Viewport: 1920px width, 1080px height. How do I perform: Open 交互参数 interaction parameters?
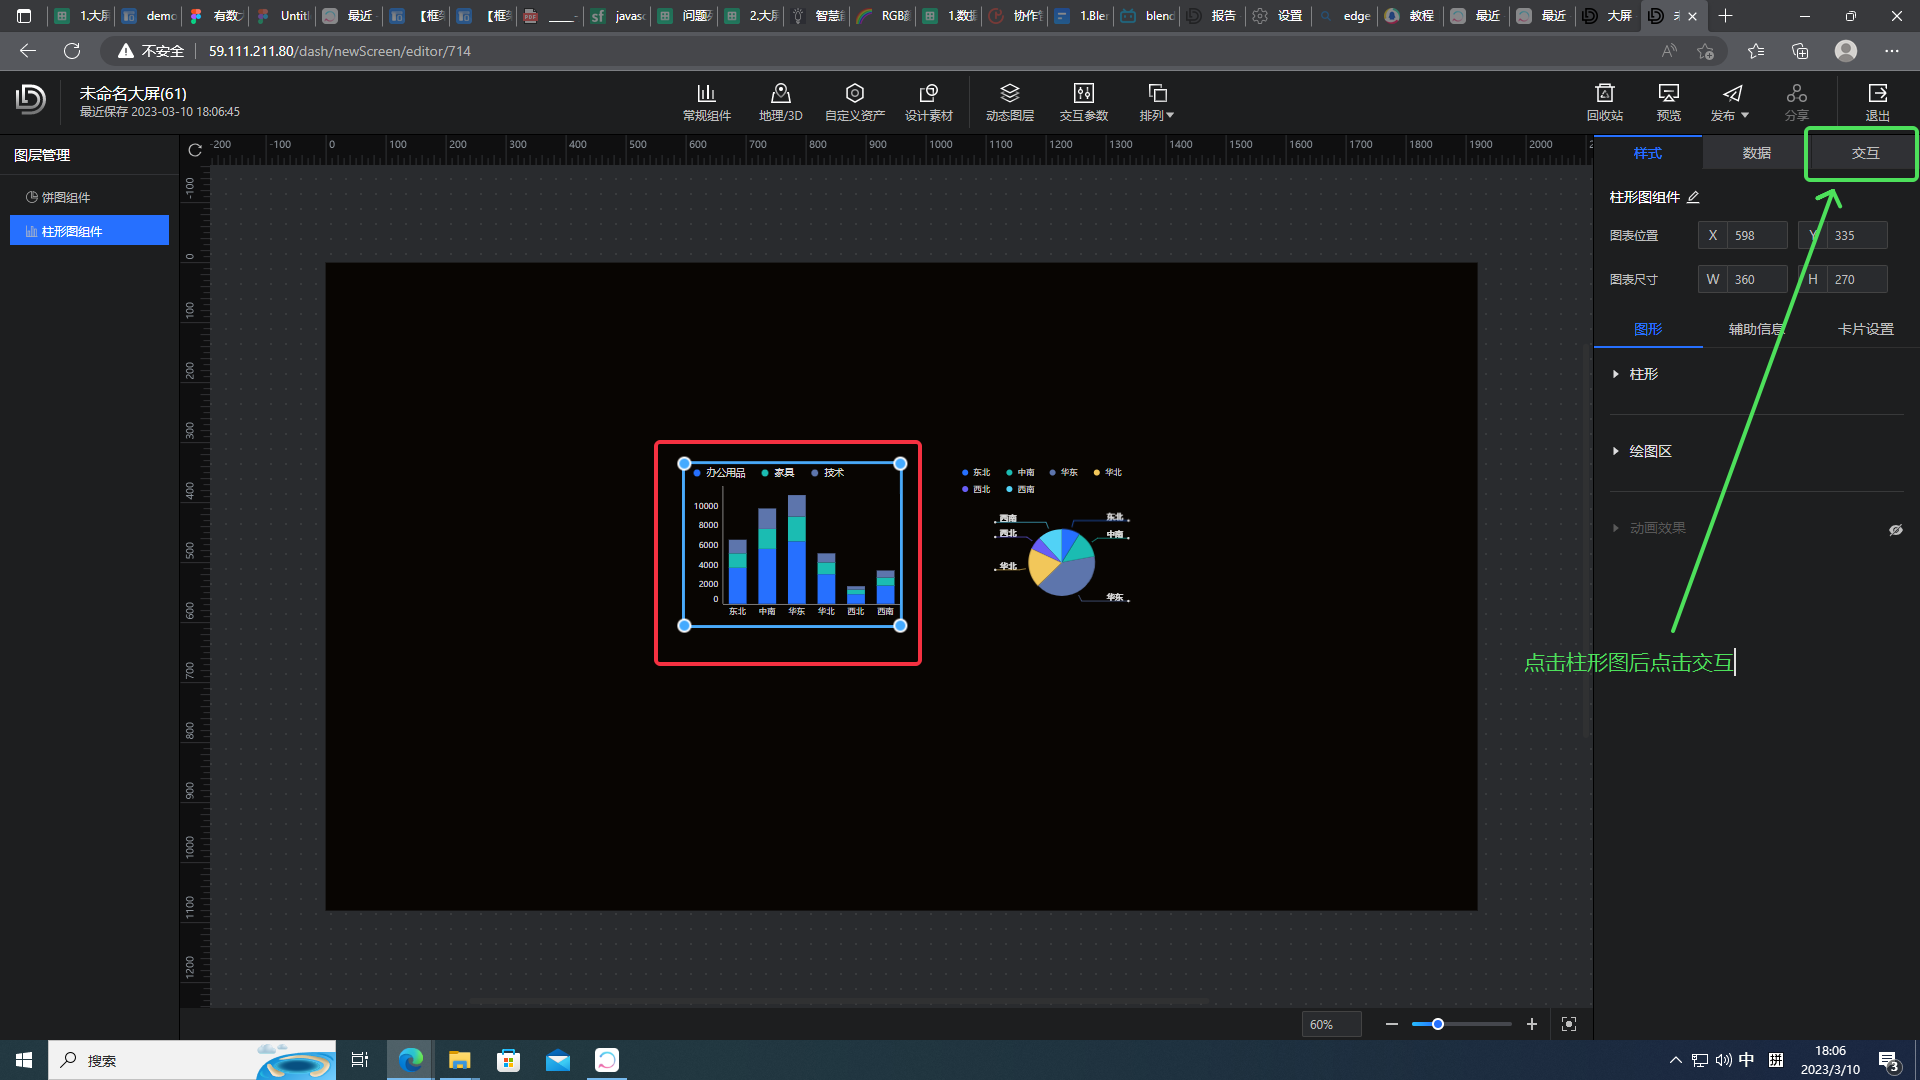click(1083, 102)
